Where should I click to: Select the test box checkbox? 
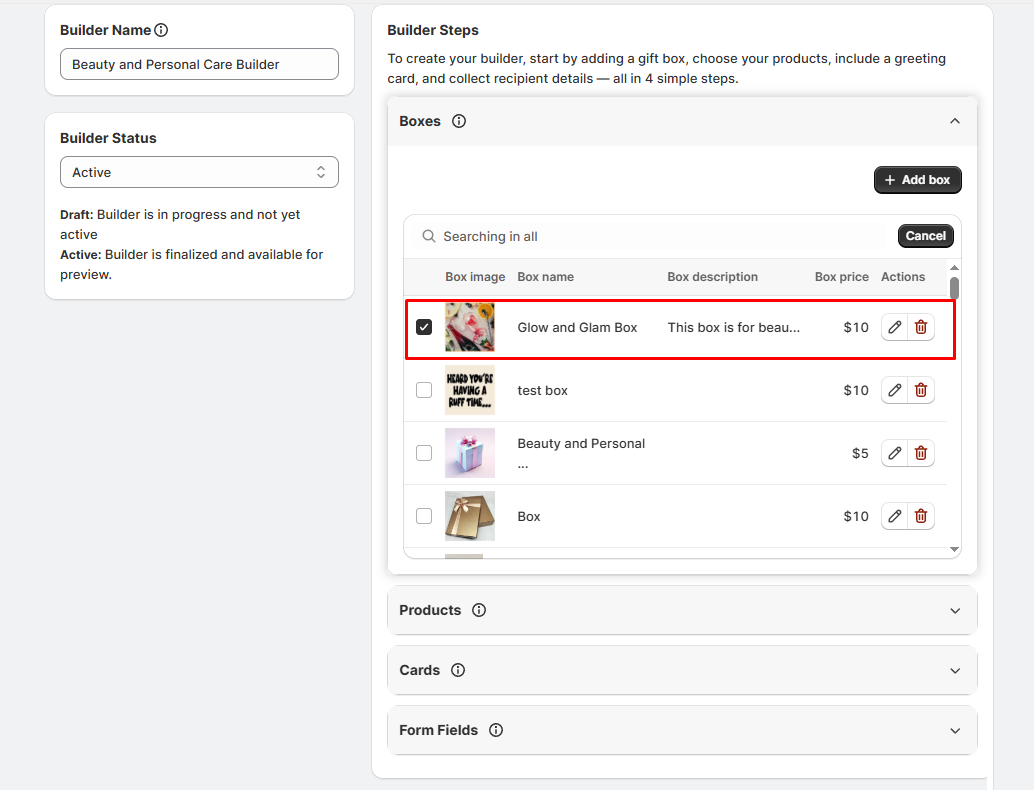coord(424,390)
